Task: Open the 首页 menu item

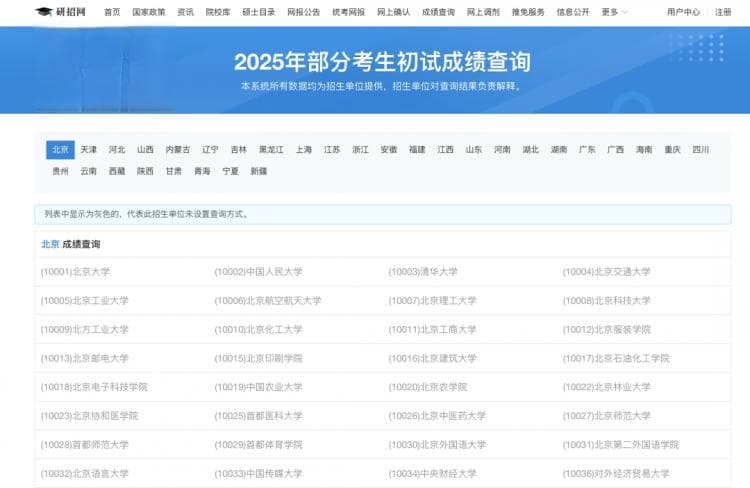Action: click(112, 12)
